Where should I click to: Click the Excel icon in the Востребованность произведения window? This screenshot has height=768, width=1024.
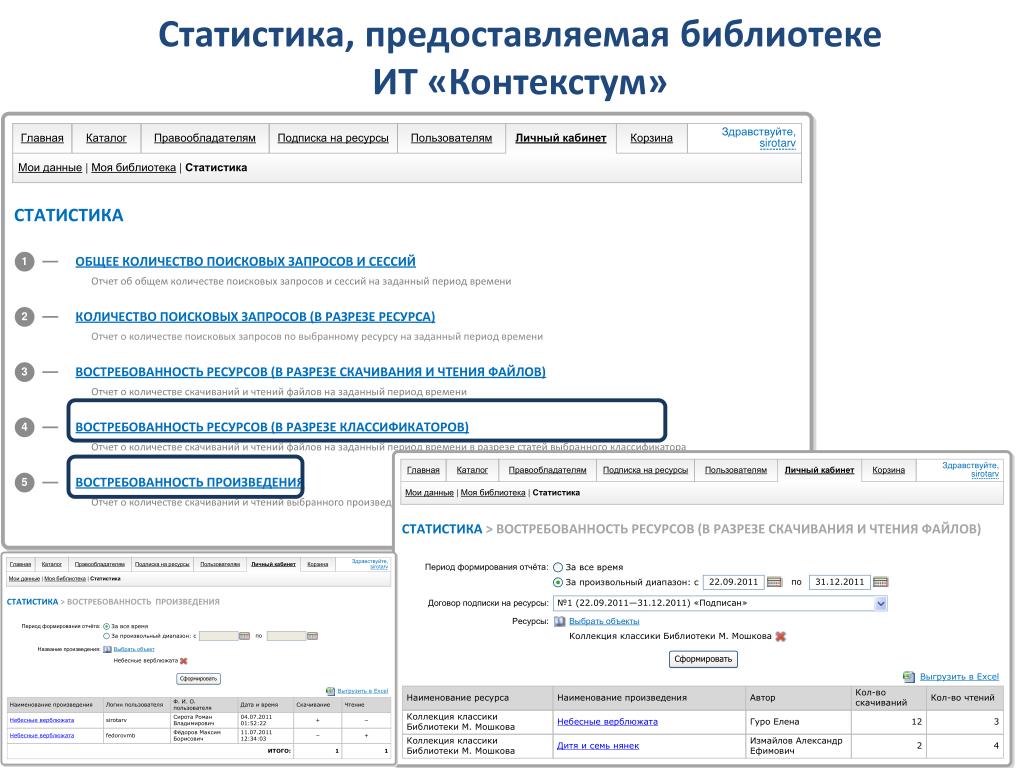pyautogui.click(x=330, y=691)
